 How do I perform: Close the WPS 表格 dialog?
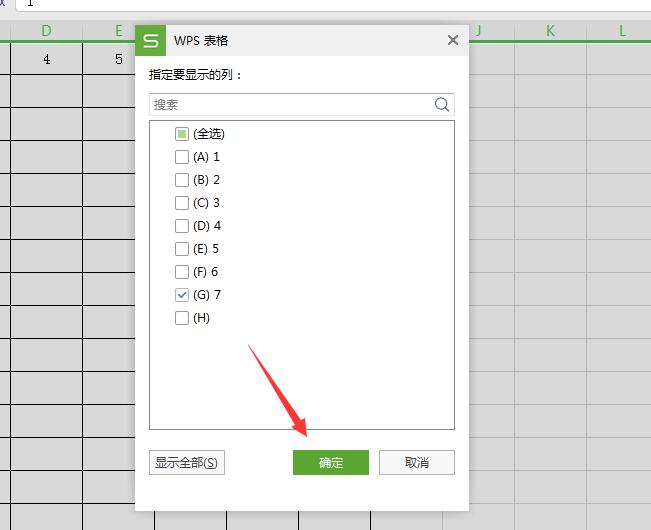pyautogui.click(x=453, y=41)
